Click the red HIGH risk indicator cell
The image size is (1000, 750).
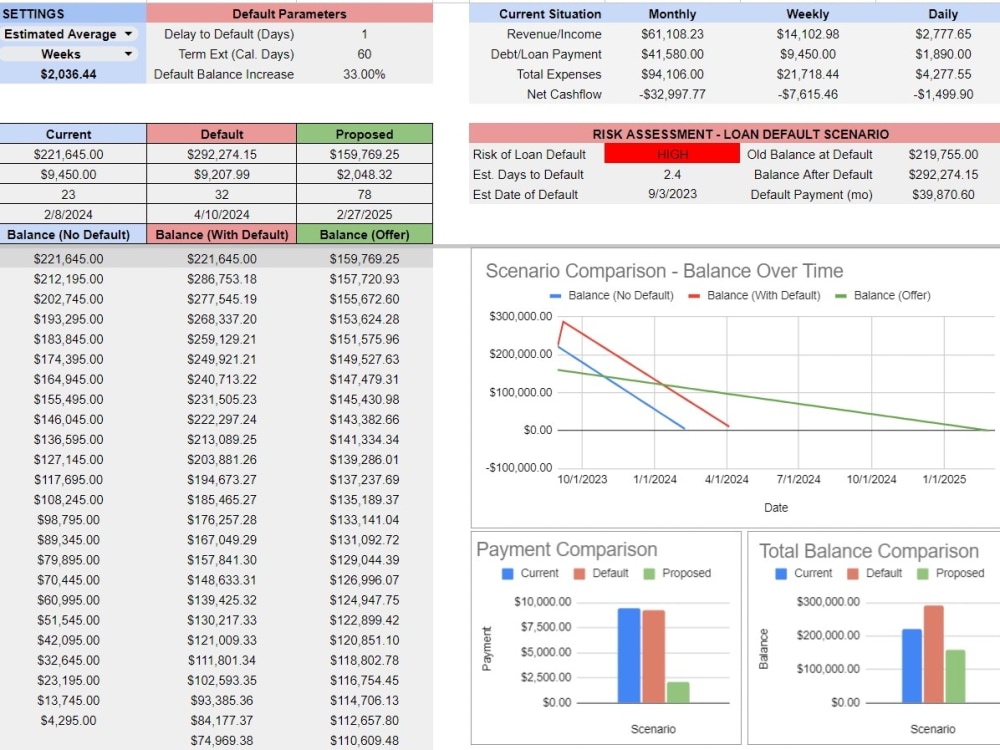coord(670,153)
